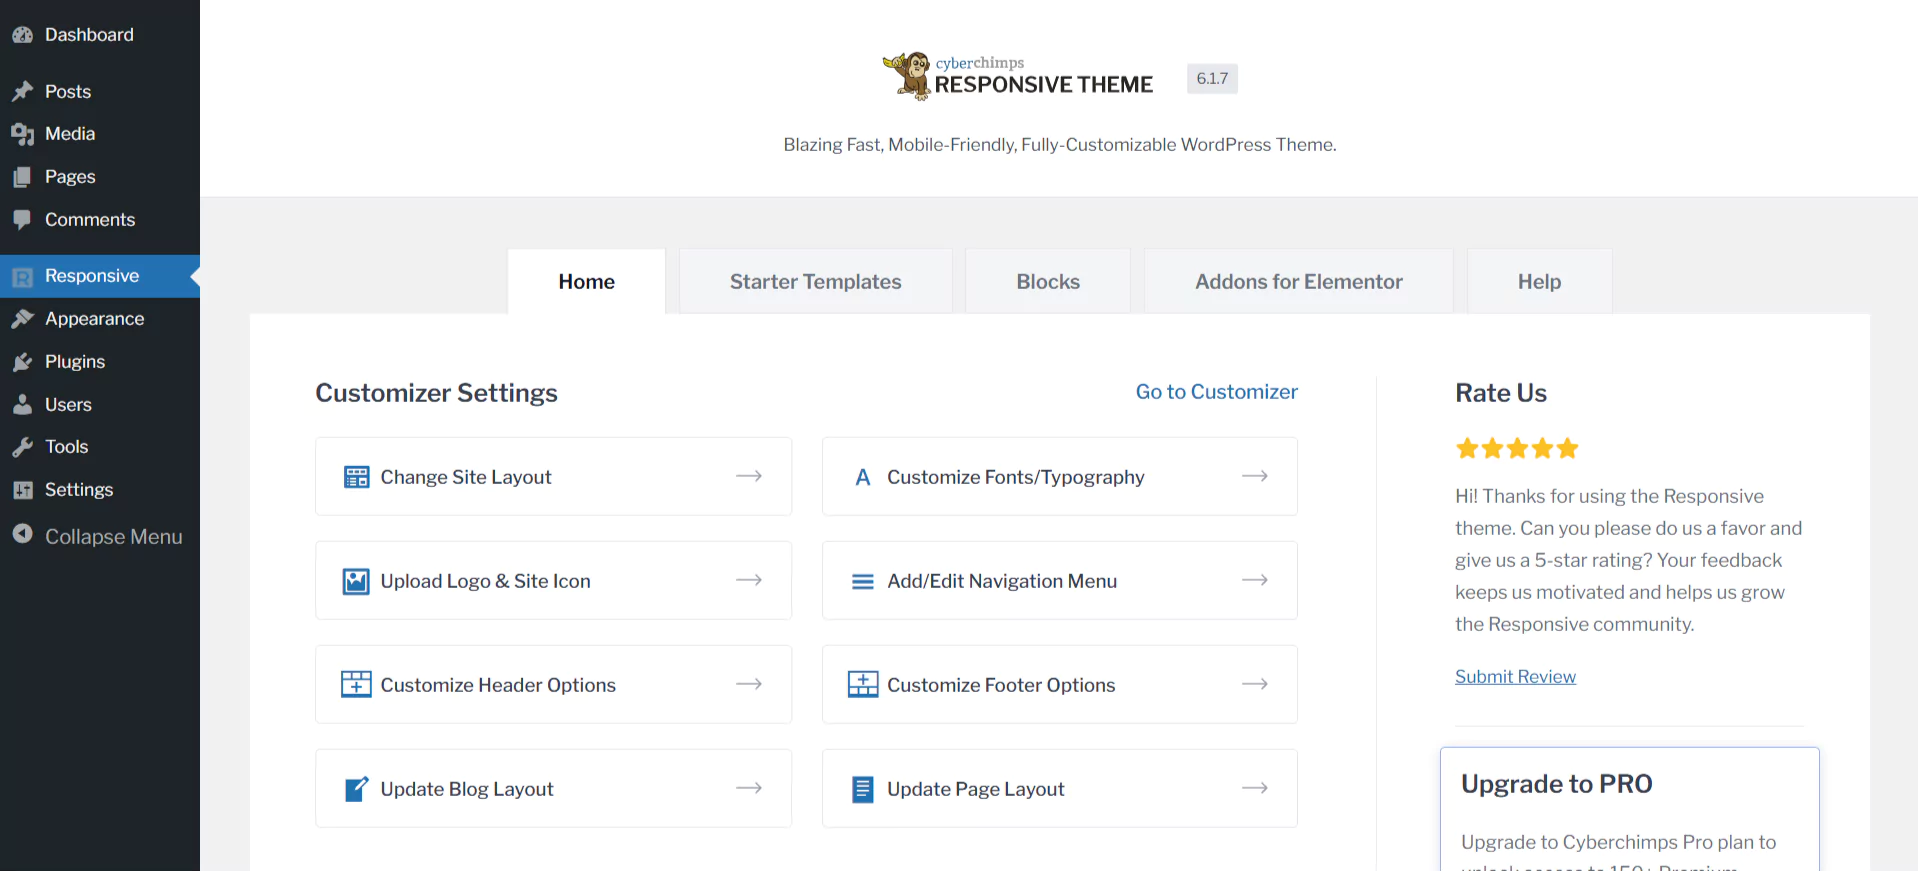This screenshot has width=1918, height=875.
Task: Click arrow on Add/Edit Navigation Menu card
Action: click(1255, 580)
